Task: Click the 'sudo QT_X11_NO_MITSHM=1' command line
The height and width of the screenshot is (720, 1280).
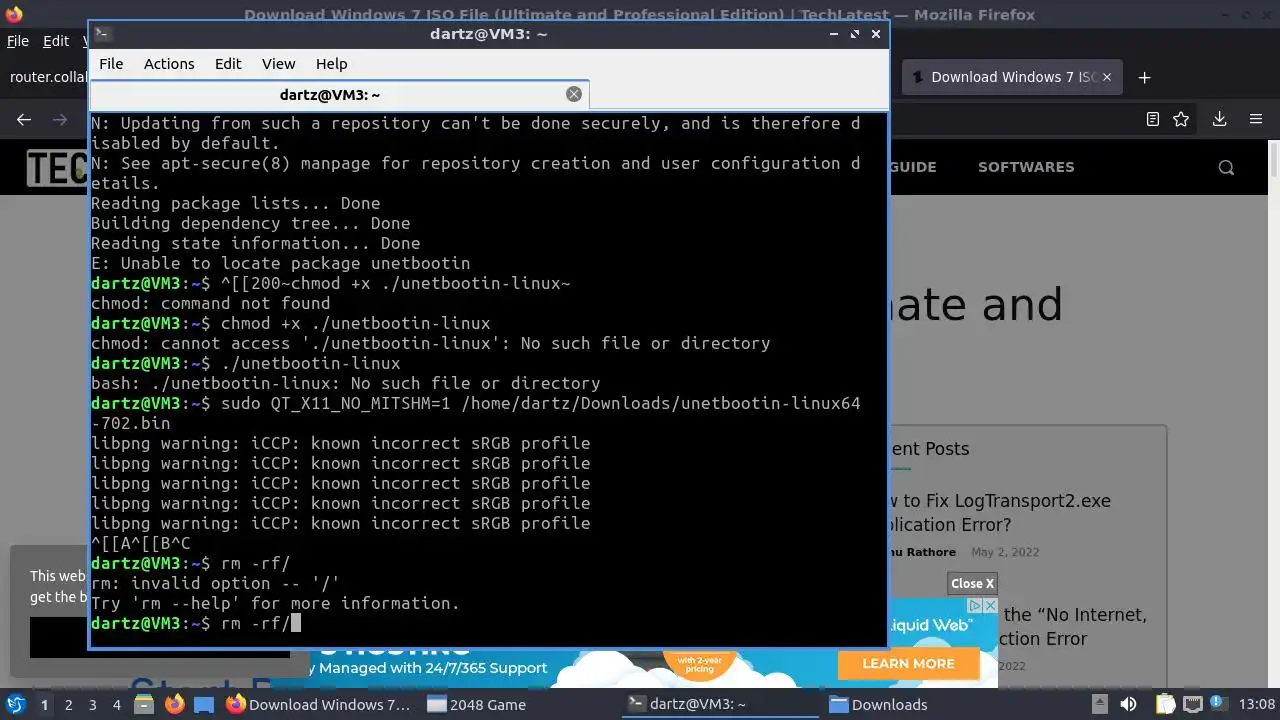Action: (475, 413)
